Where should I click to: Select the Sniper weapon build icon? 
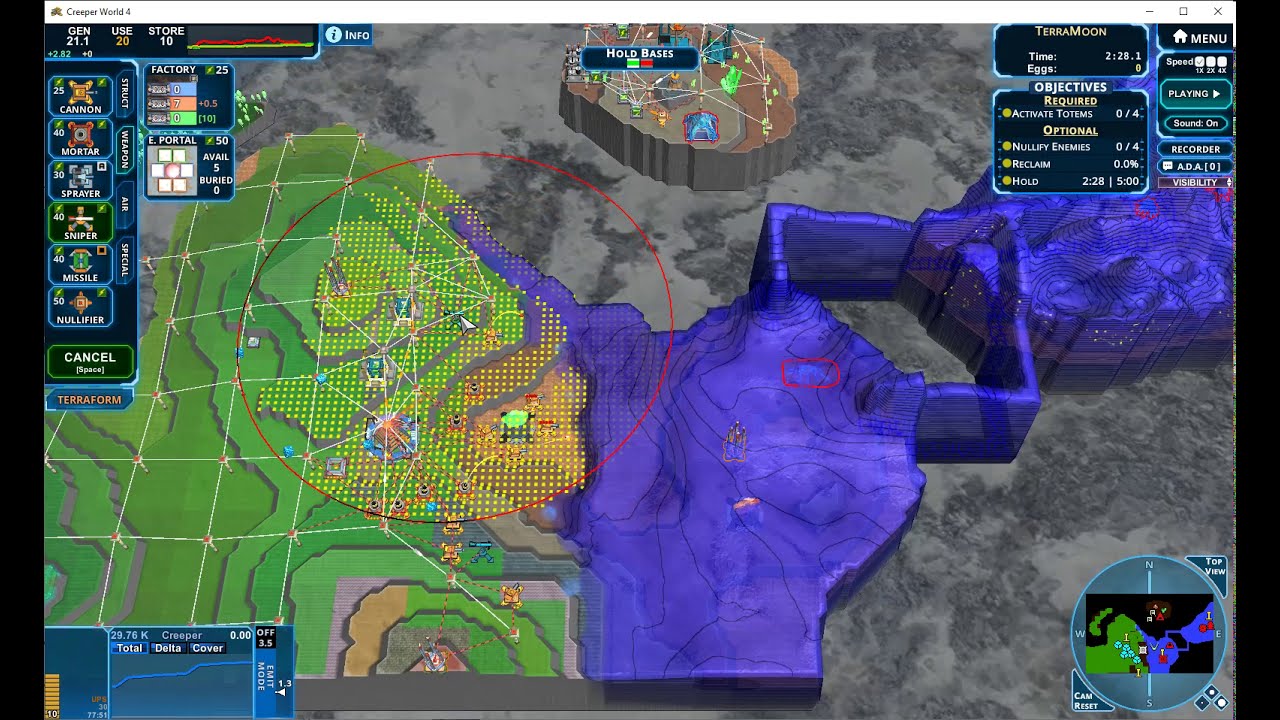(80, 222)
